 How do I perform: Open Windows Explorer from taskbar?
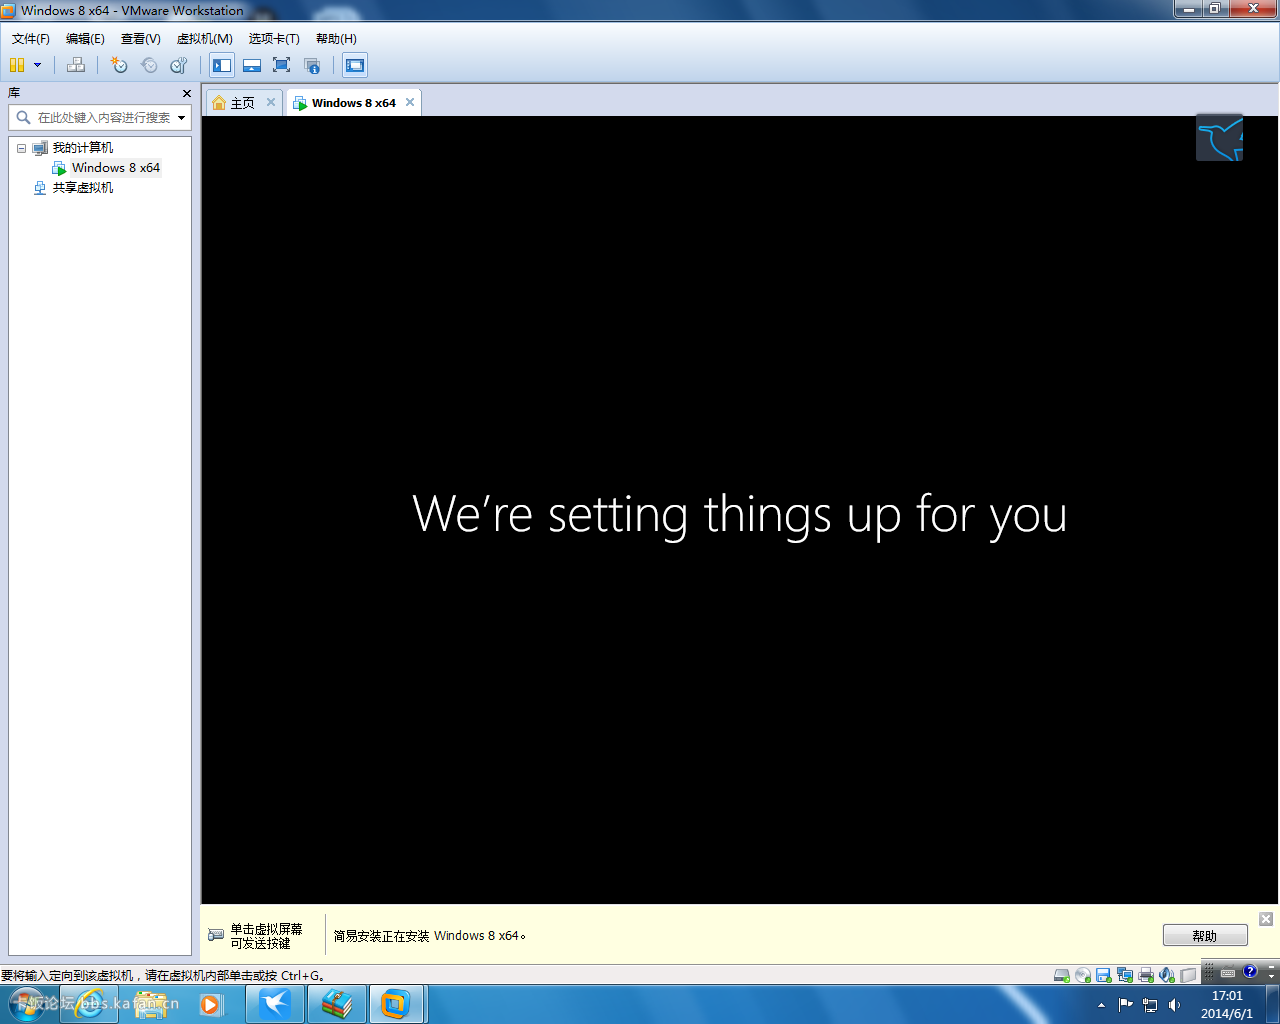(150, 1004)
